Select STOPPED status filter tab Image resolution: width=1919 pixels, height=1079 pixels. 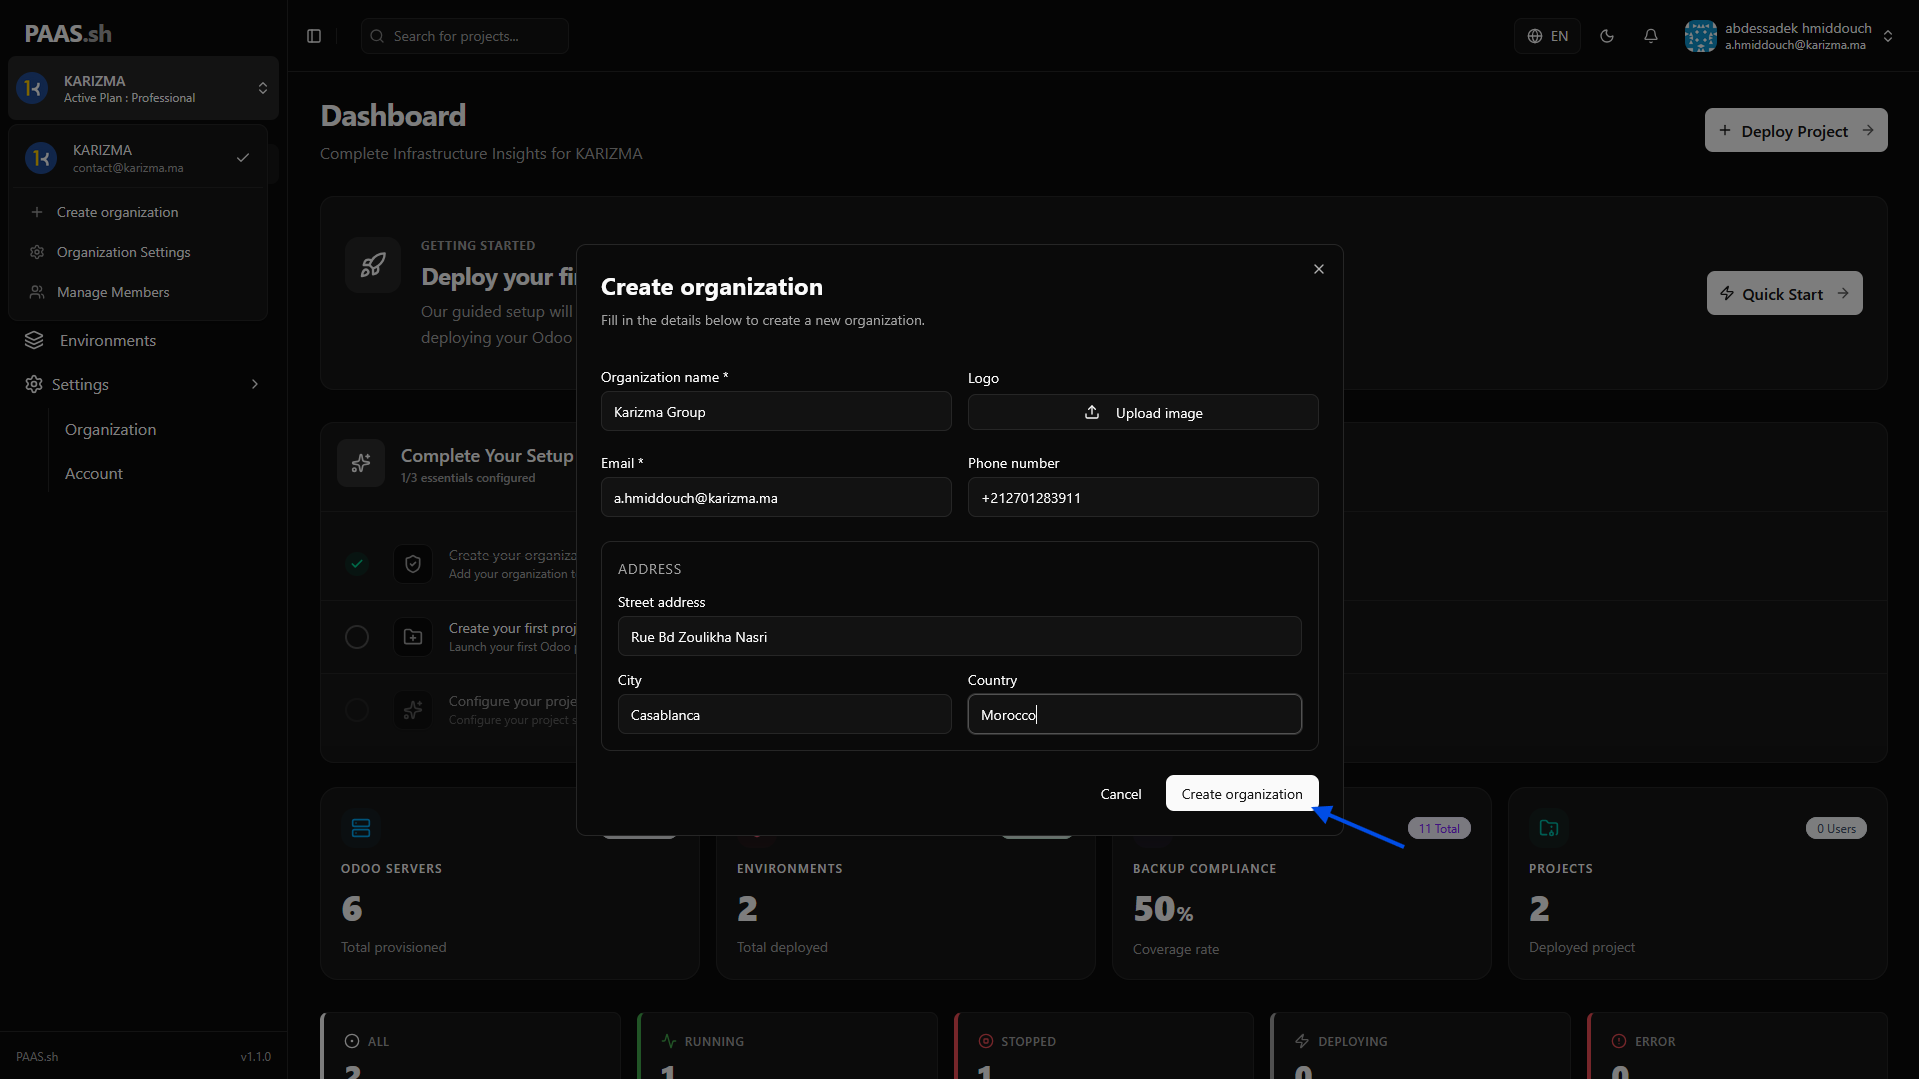coord(1105,1045)
